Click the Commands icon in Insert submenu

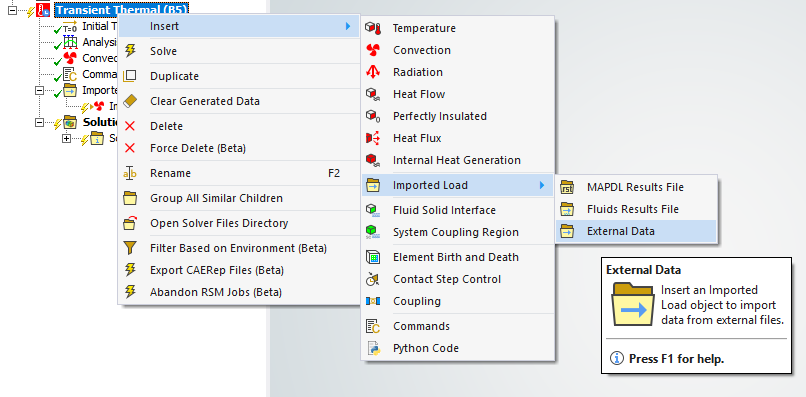(373, 326)
